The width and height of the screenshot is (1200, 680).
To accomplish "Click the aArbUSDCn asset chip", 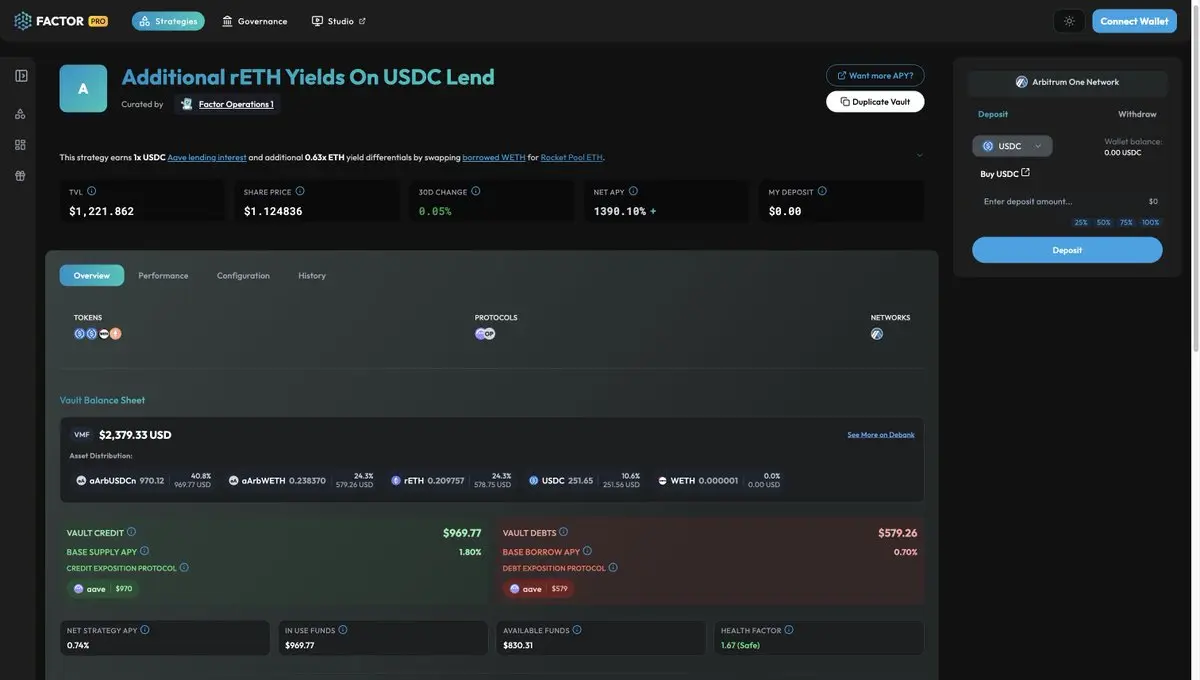I will [144, 481].
